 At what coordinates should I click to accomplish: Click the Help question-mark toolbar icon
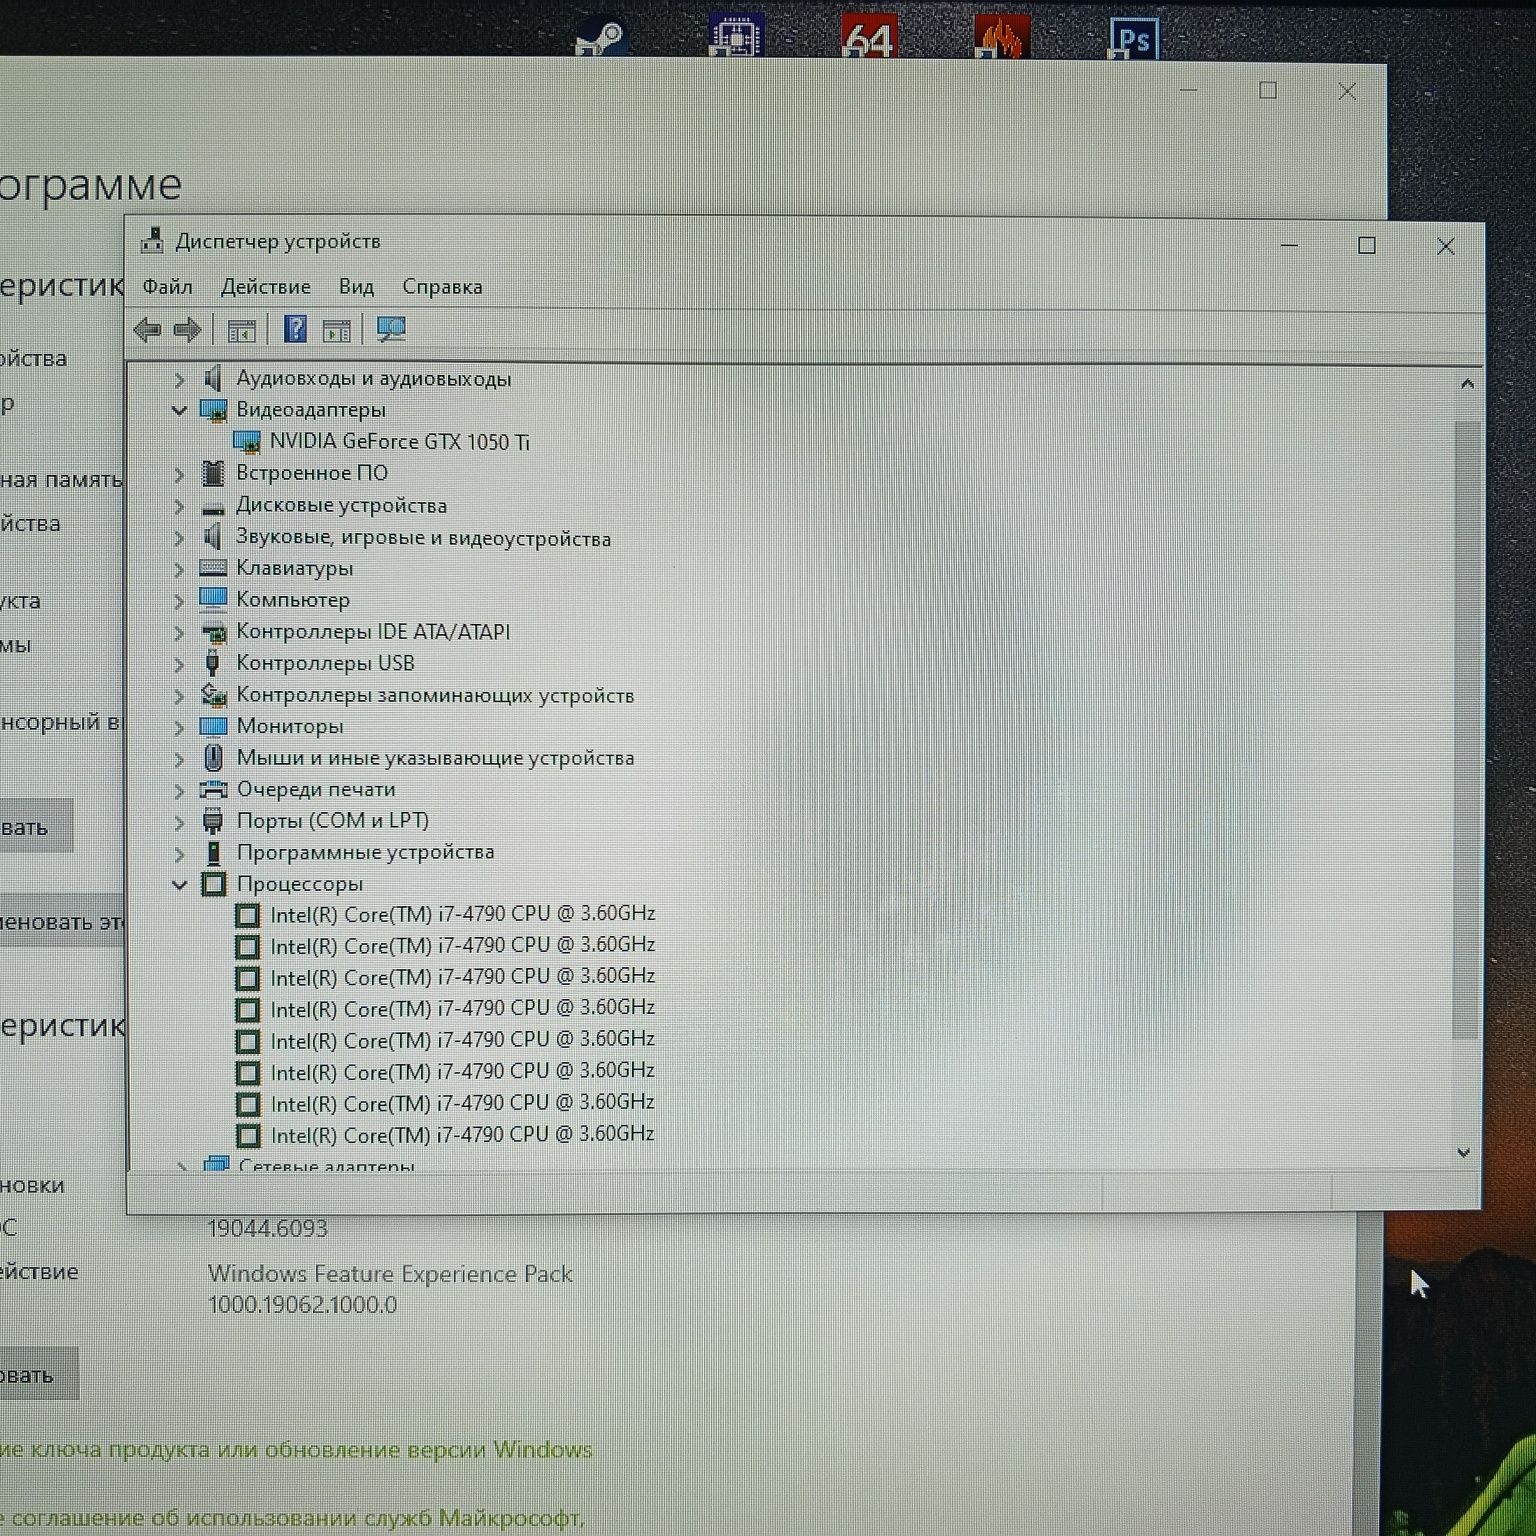295,329
